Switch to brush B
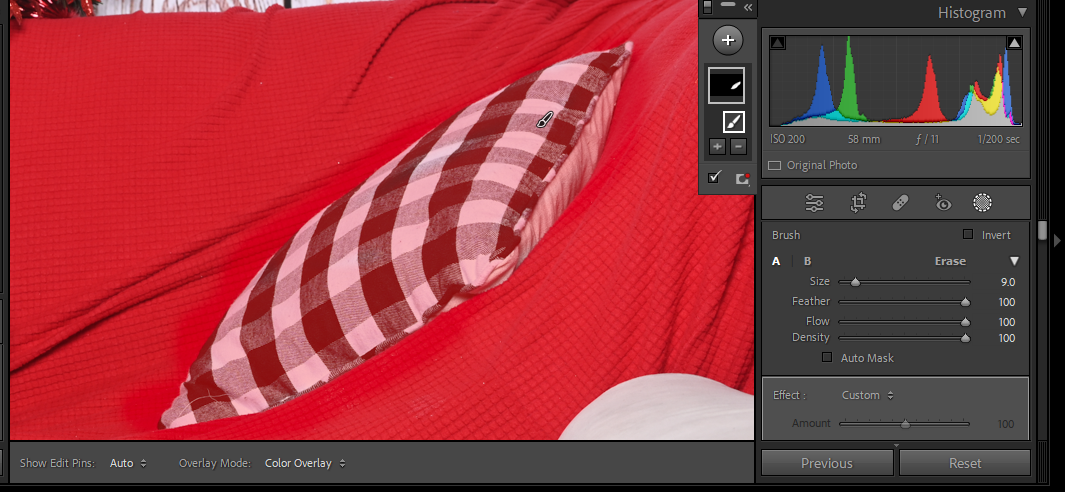The image size is (1065, 492). 808,261
